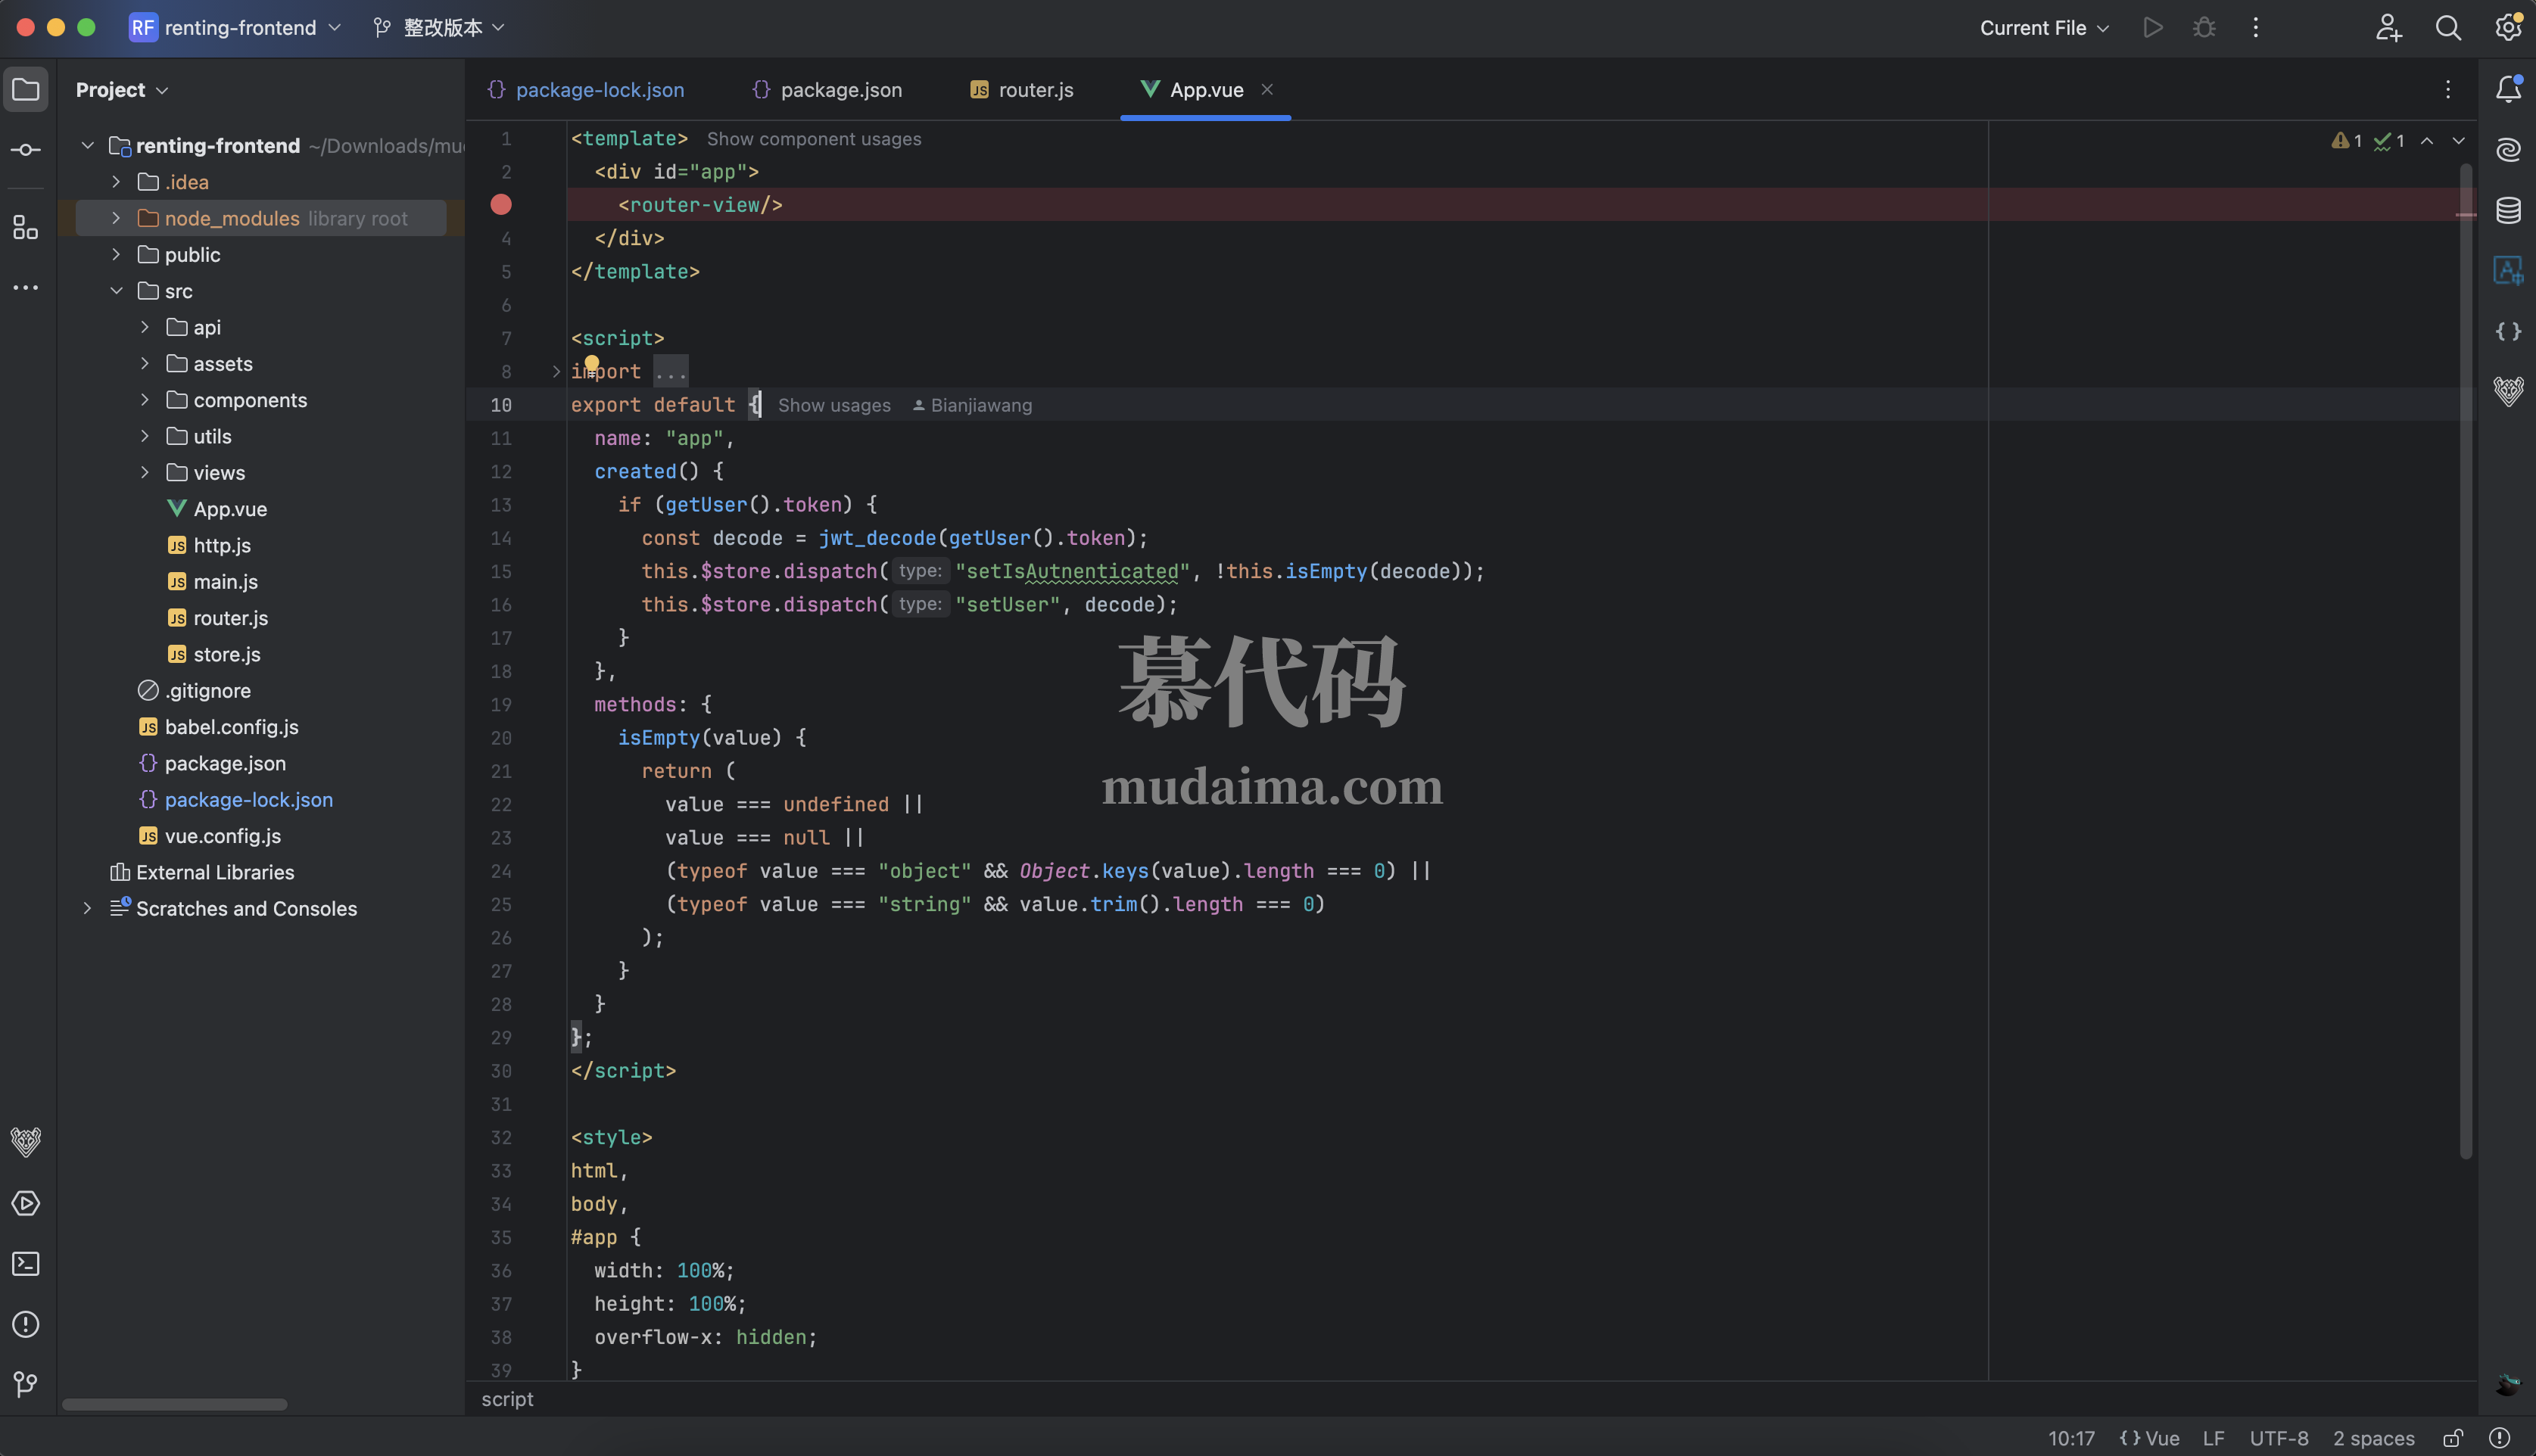Open the Services tool window icon
The height and width of the screenshot is (1456, 2536).
[x=26, y=1203]
